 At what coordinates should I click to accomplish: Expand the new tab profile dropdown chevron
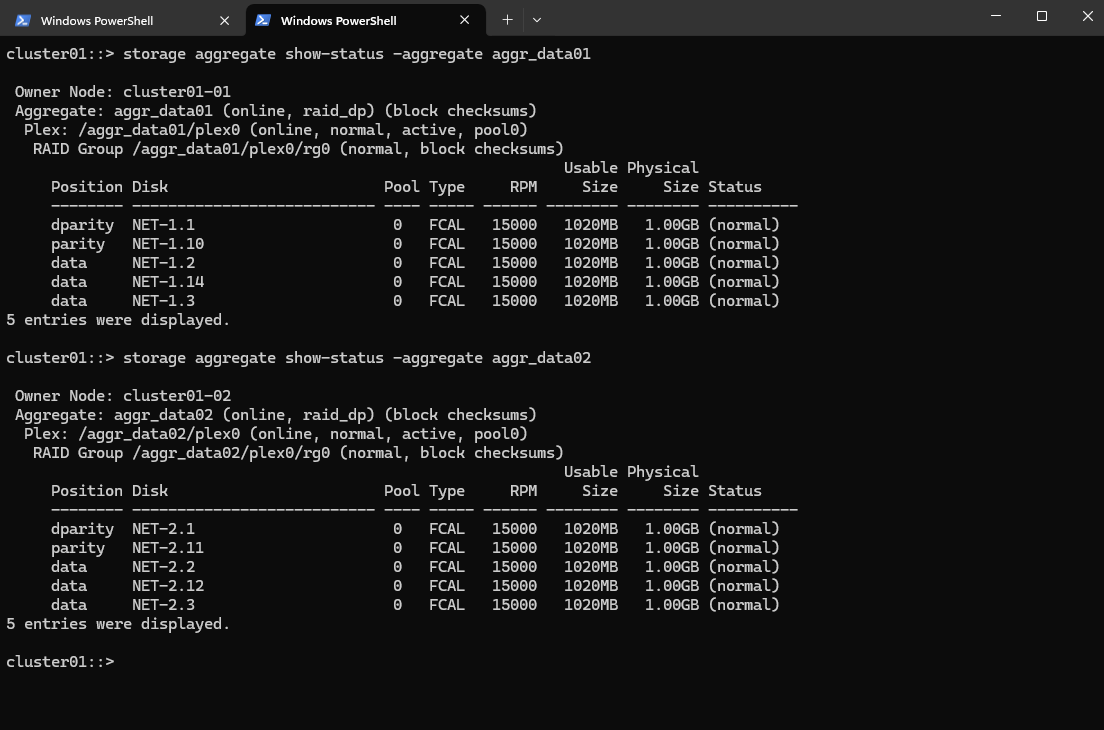537,20
